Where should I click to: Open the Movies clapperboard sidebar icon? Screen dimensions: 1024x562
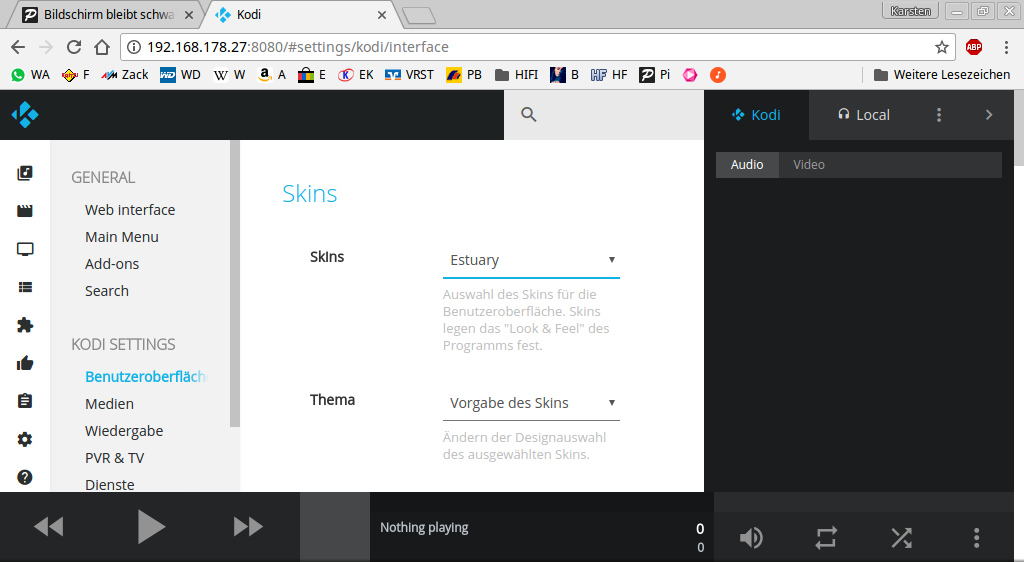[x=25, y=211]
